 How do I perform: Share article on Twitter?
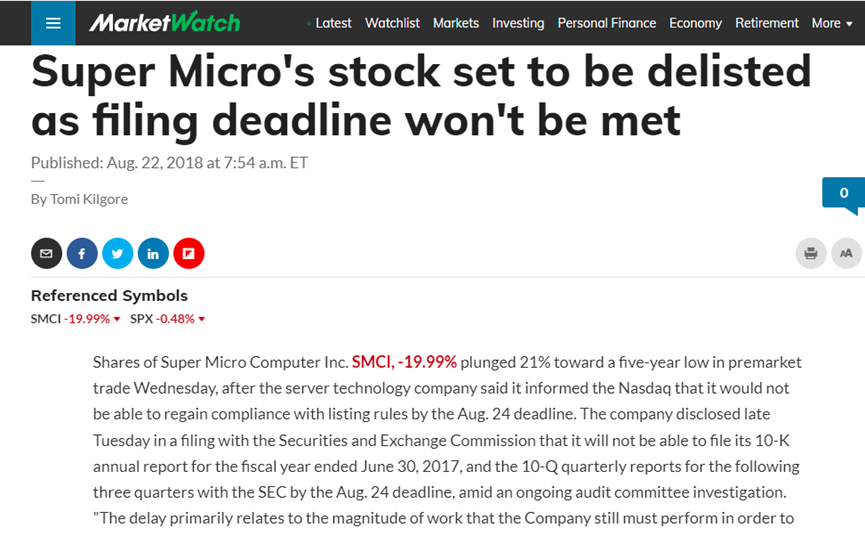pyautogui.click(x=118, y=254)
